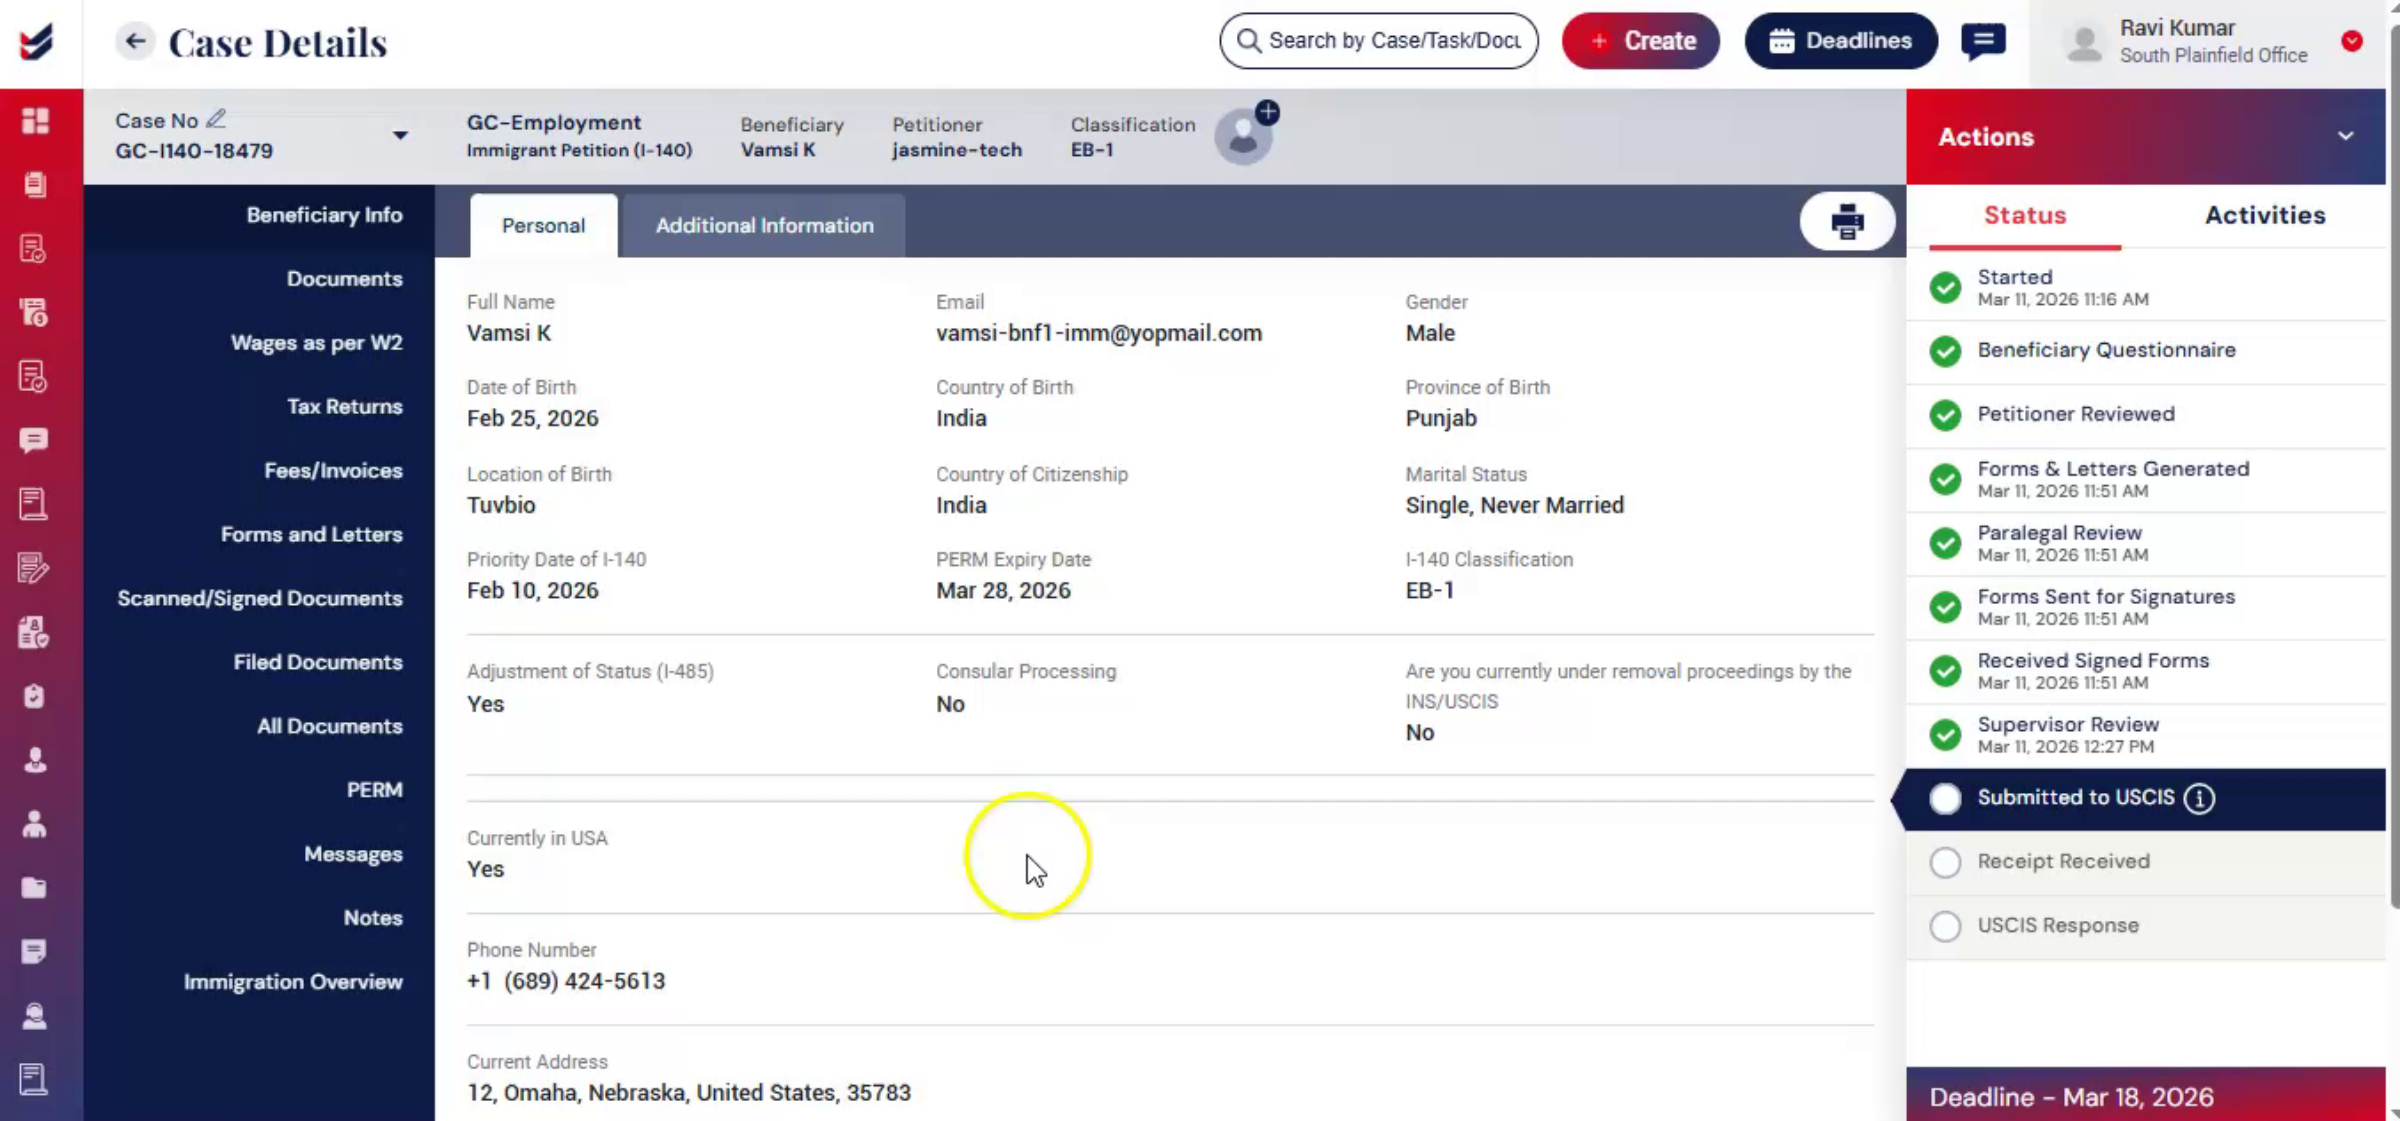Click the green check beside Started status
Image resolution: width=2400 pixels, height=1121 pixels.
(x=1945, y=287)
